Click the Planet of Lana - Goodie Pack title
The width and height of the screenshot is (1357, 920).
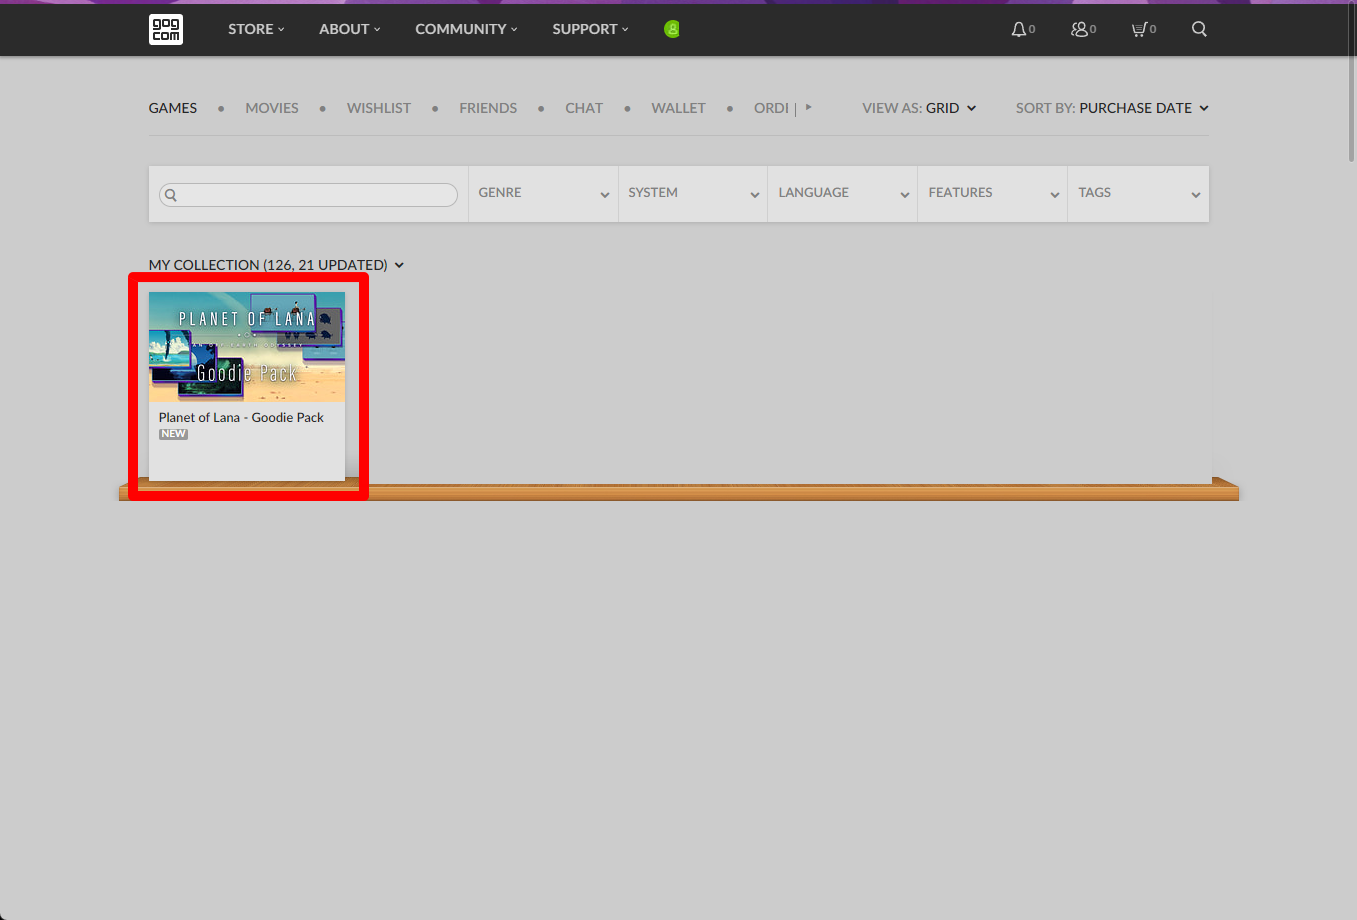point(241,417)
